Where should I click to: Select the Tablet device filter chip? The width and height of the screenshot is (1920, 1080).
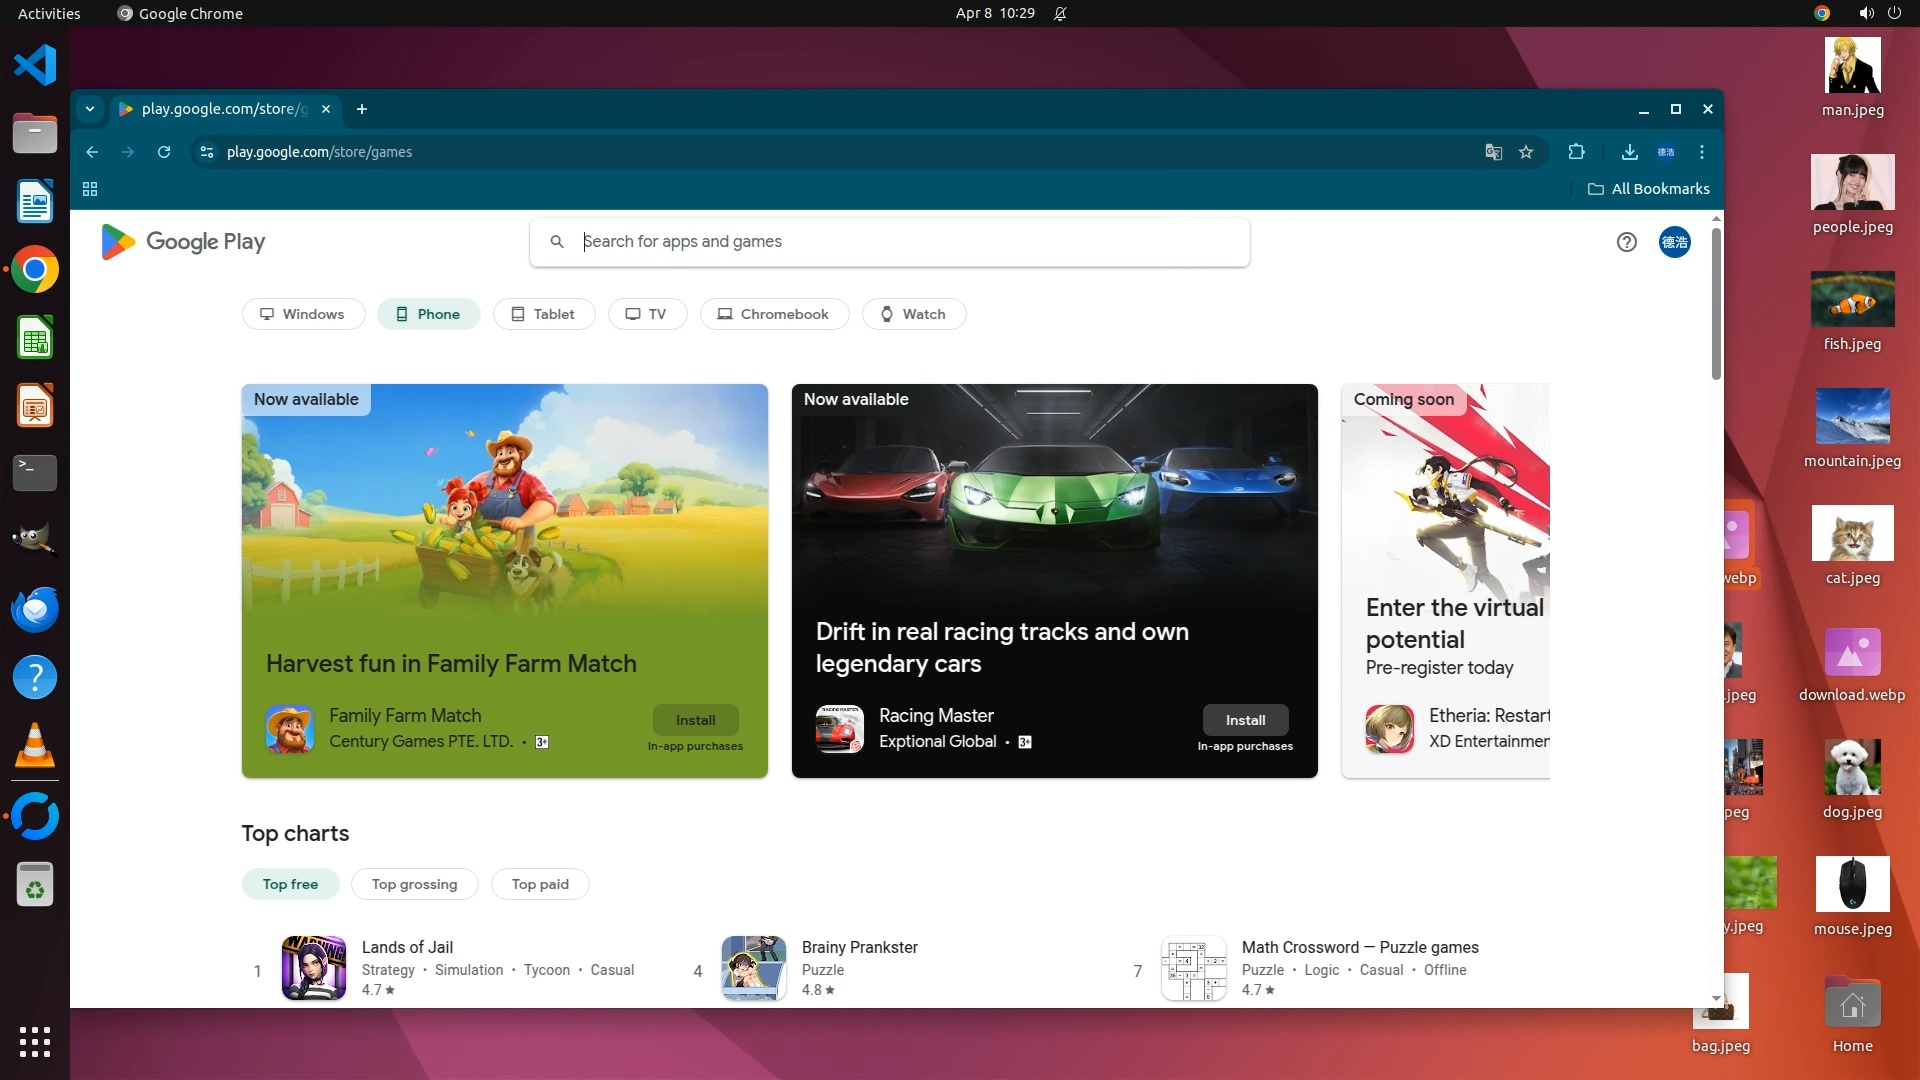click(x=543, y=314)
